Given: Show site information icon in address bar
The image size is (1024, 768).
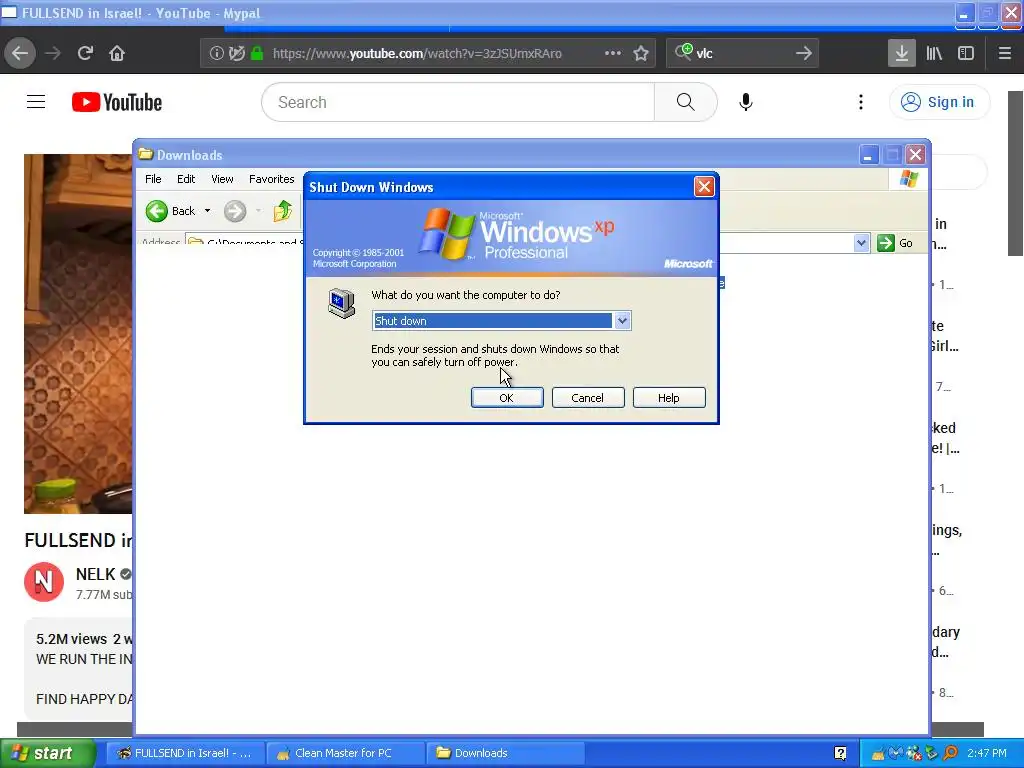Looking at the screenshot, I should pos(217,54).
